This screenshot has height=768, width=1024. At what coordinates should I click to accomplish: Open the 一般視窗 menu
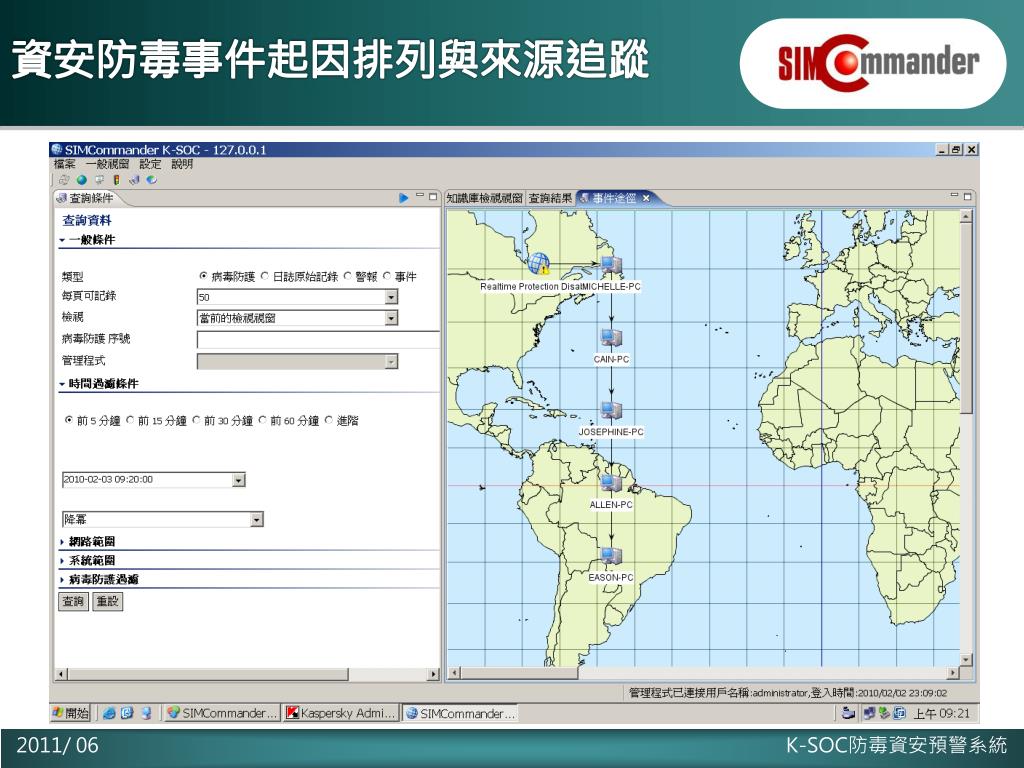click(107, 164)
